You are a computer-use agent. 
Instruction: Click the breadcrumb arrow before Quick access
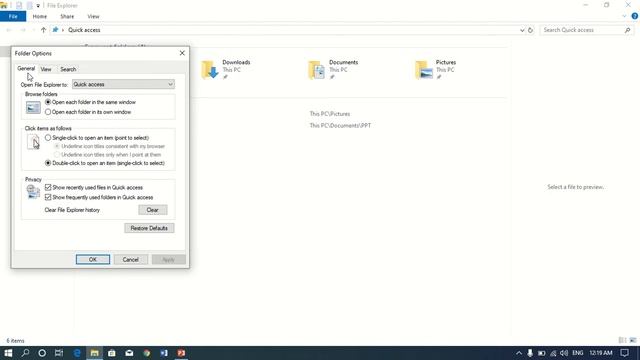pos(63,30)
